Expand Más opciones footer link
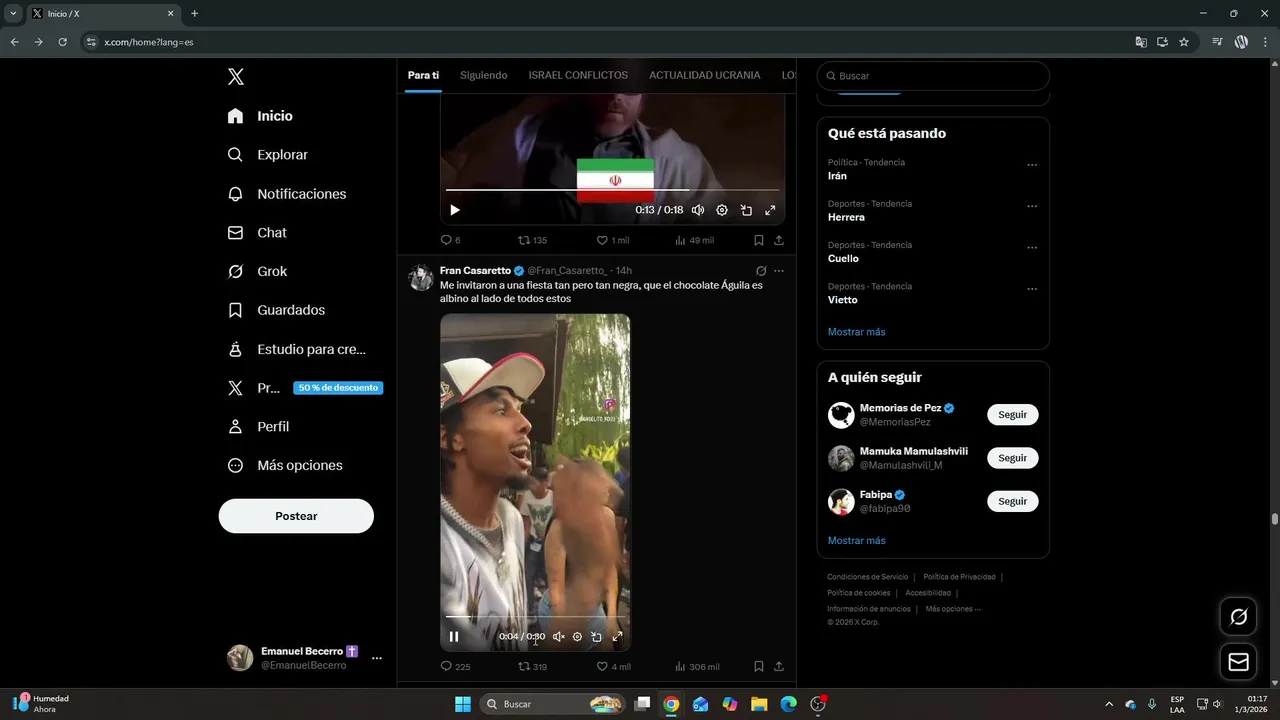The height and width of the screenshot is (720, 1280). point(953,609)
